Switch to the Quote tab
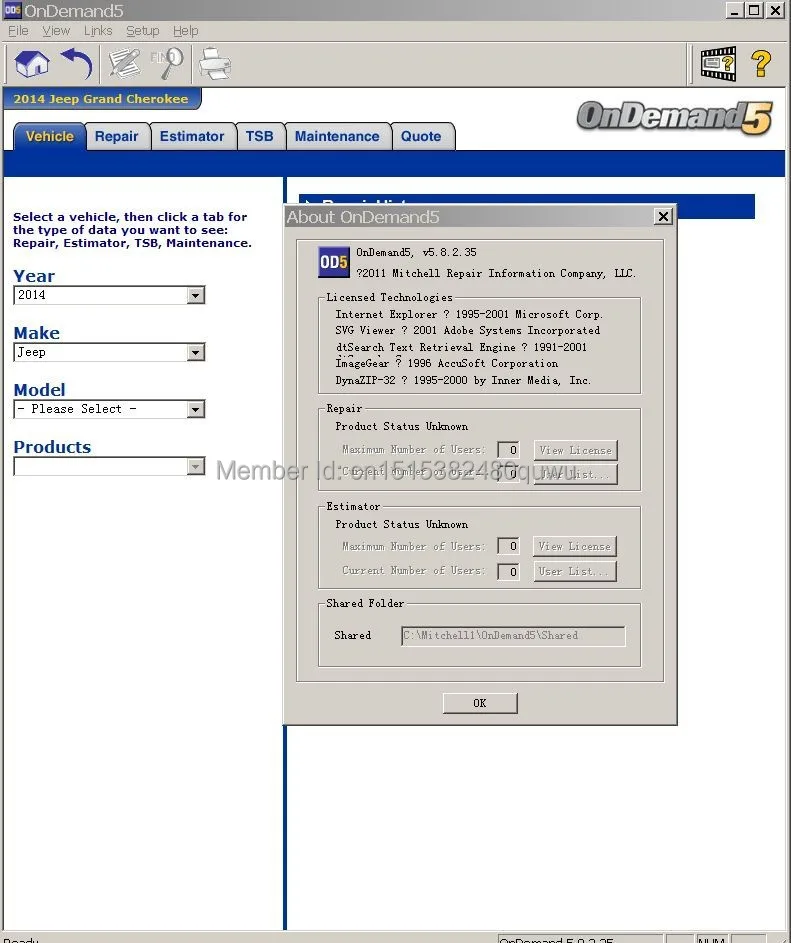Image resolution: width=791 pixels, height=943 pixels. (421, 137)
